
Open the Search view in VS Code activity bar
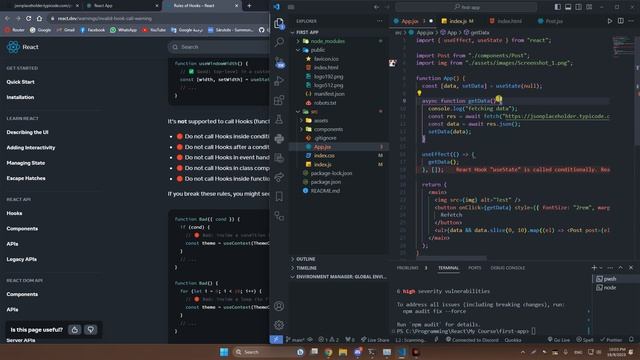pos(279,42)
